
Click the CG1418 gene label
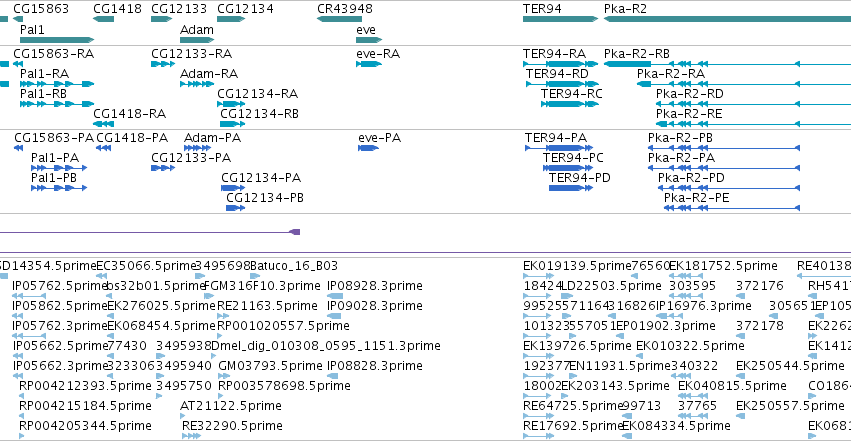[117, 9]
